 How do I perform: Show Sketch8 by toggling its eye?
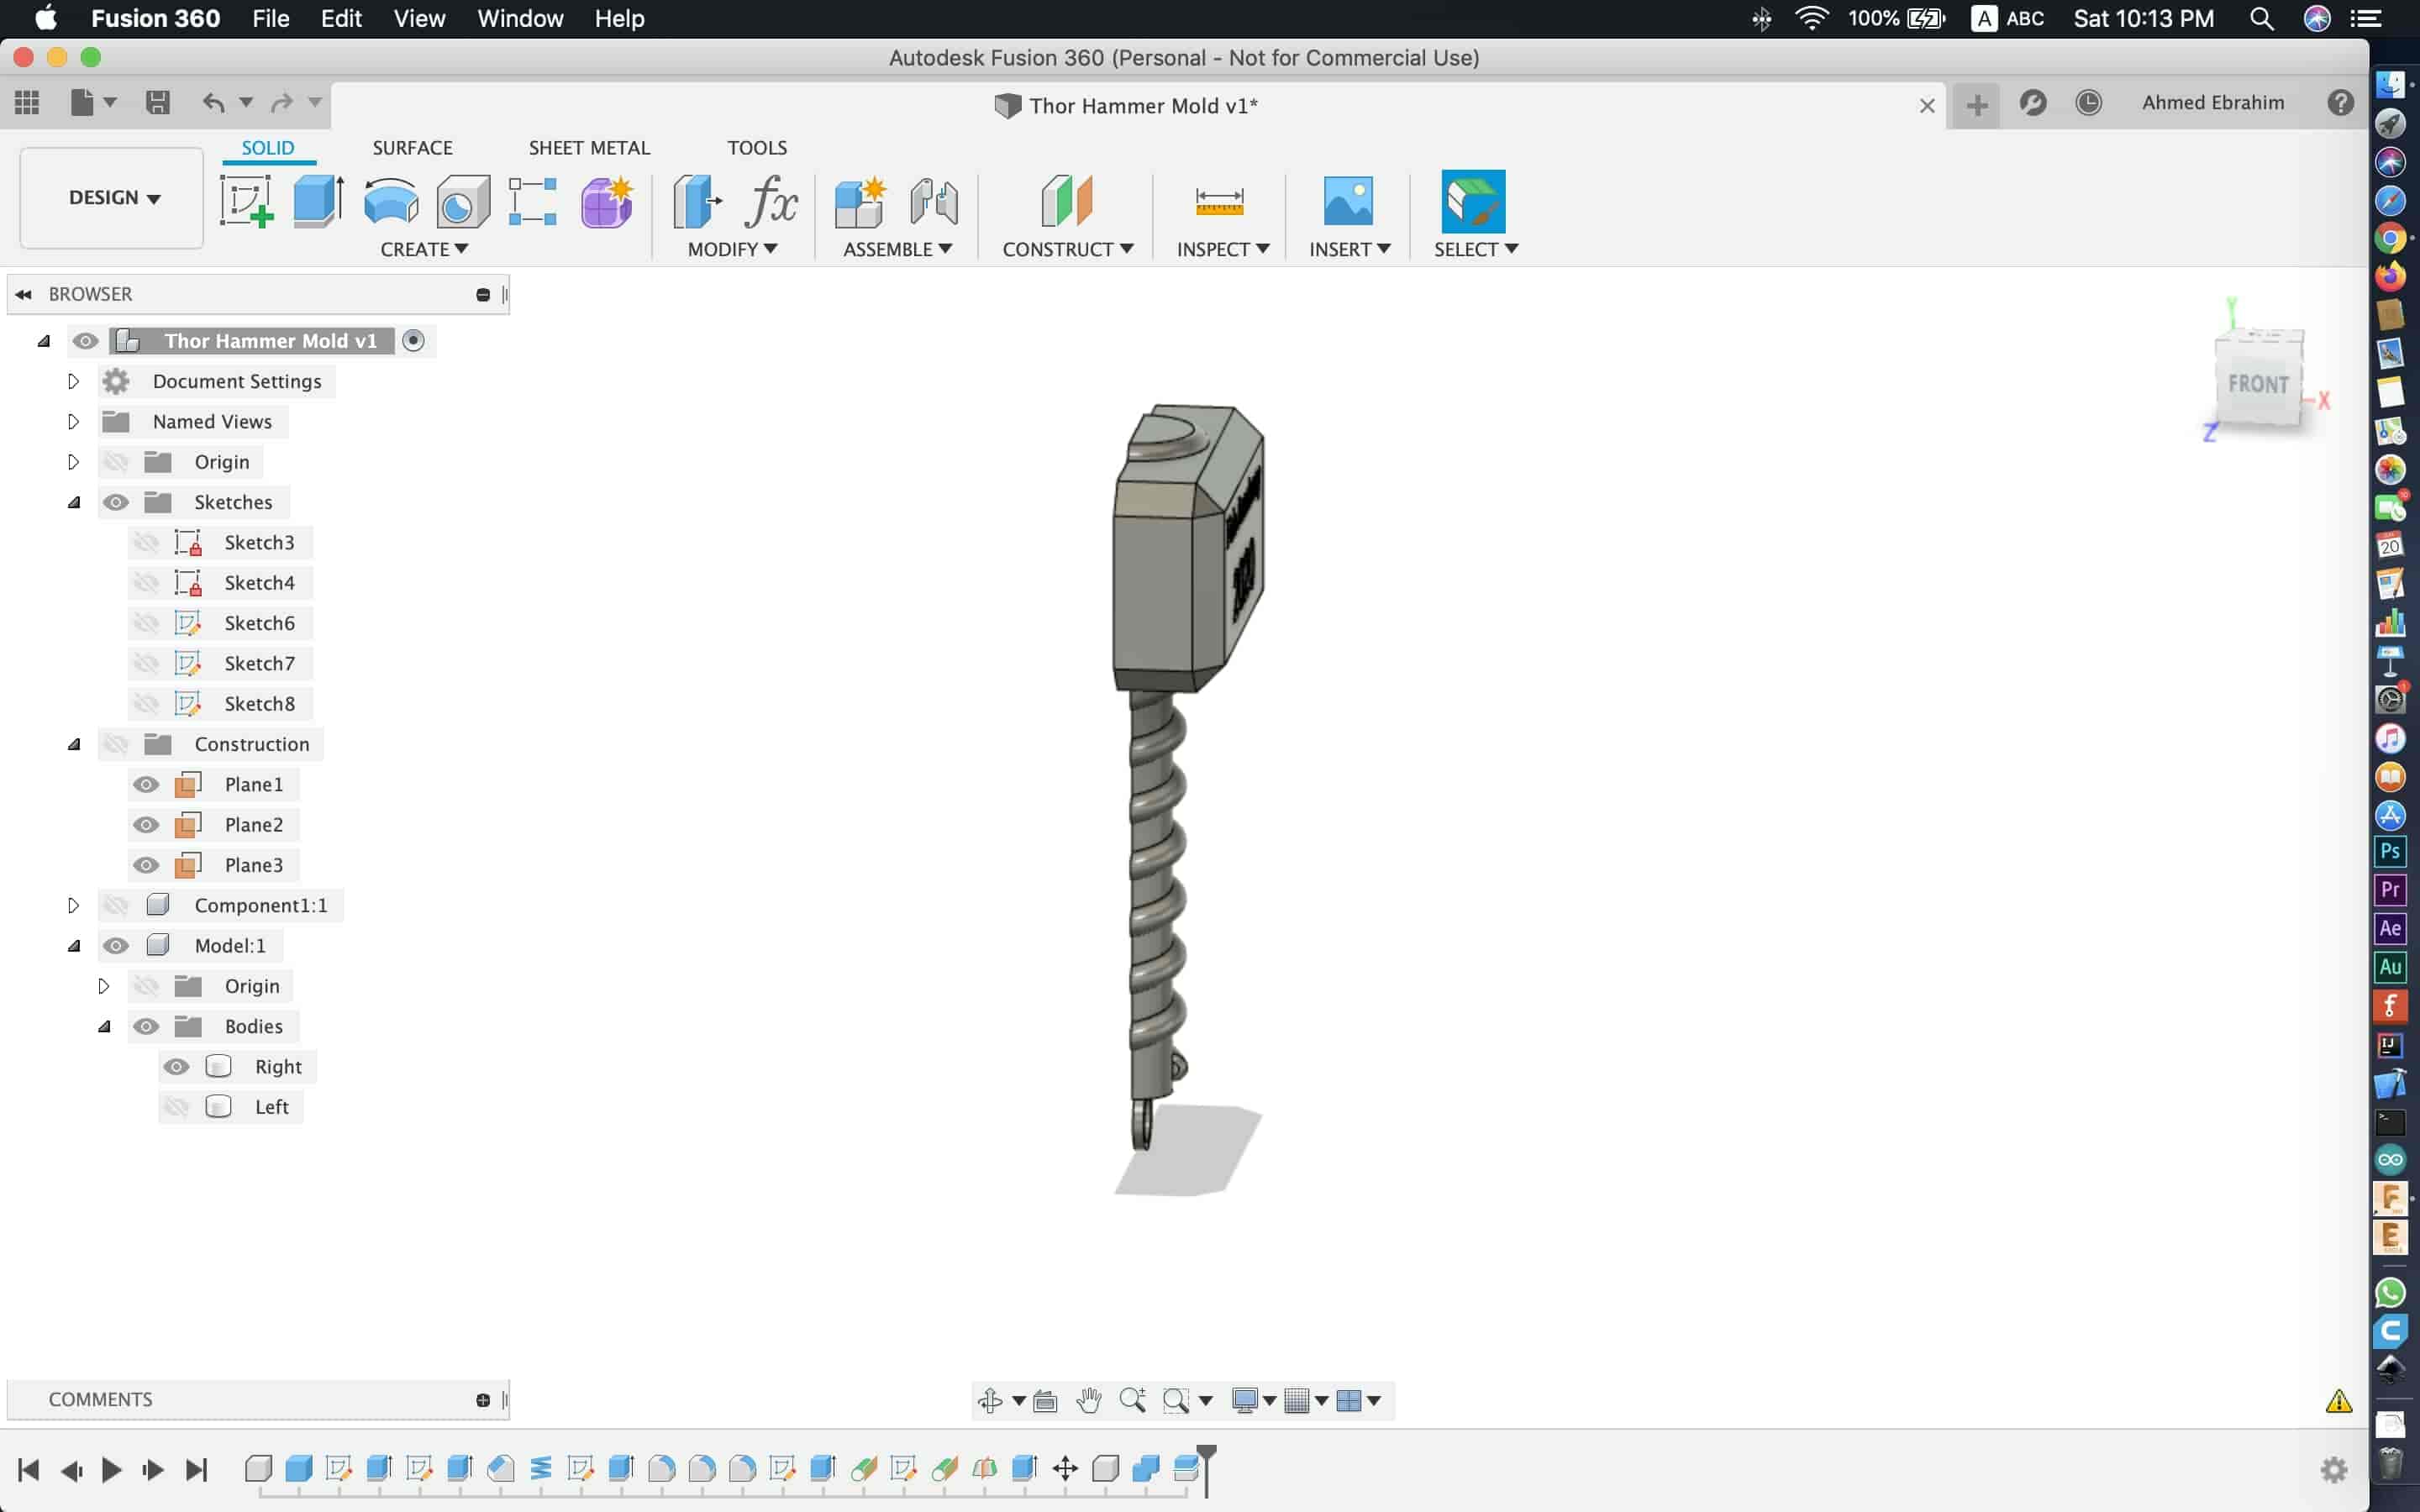[146, 703]
